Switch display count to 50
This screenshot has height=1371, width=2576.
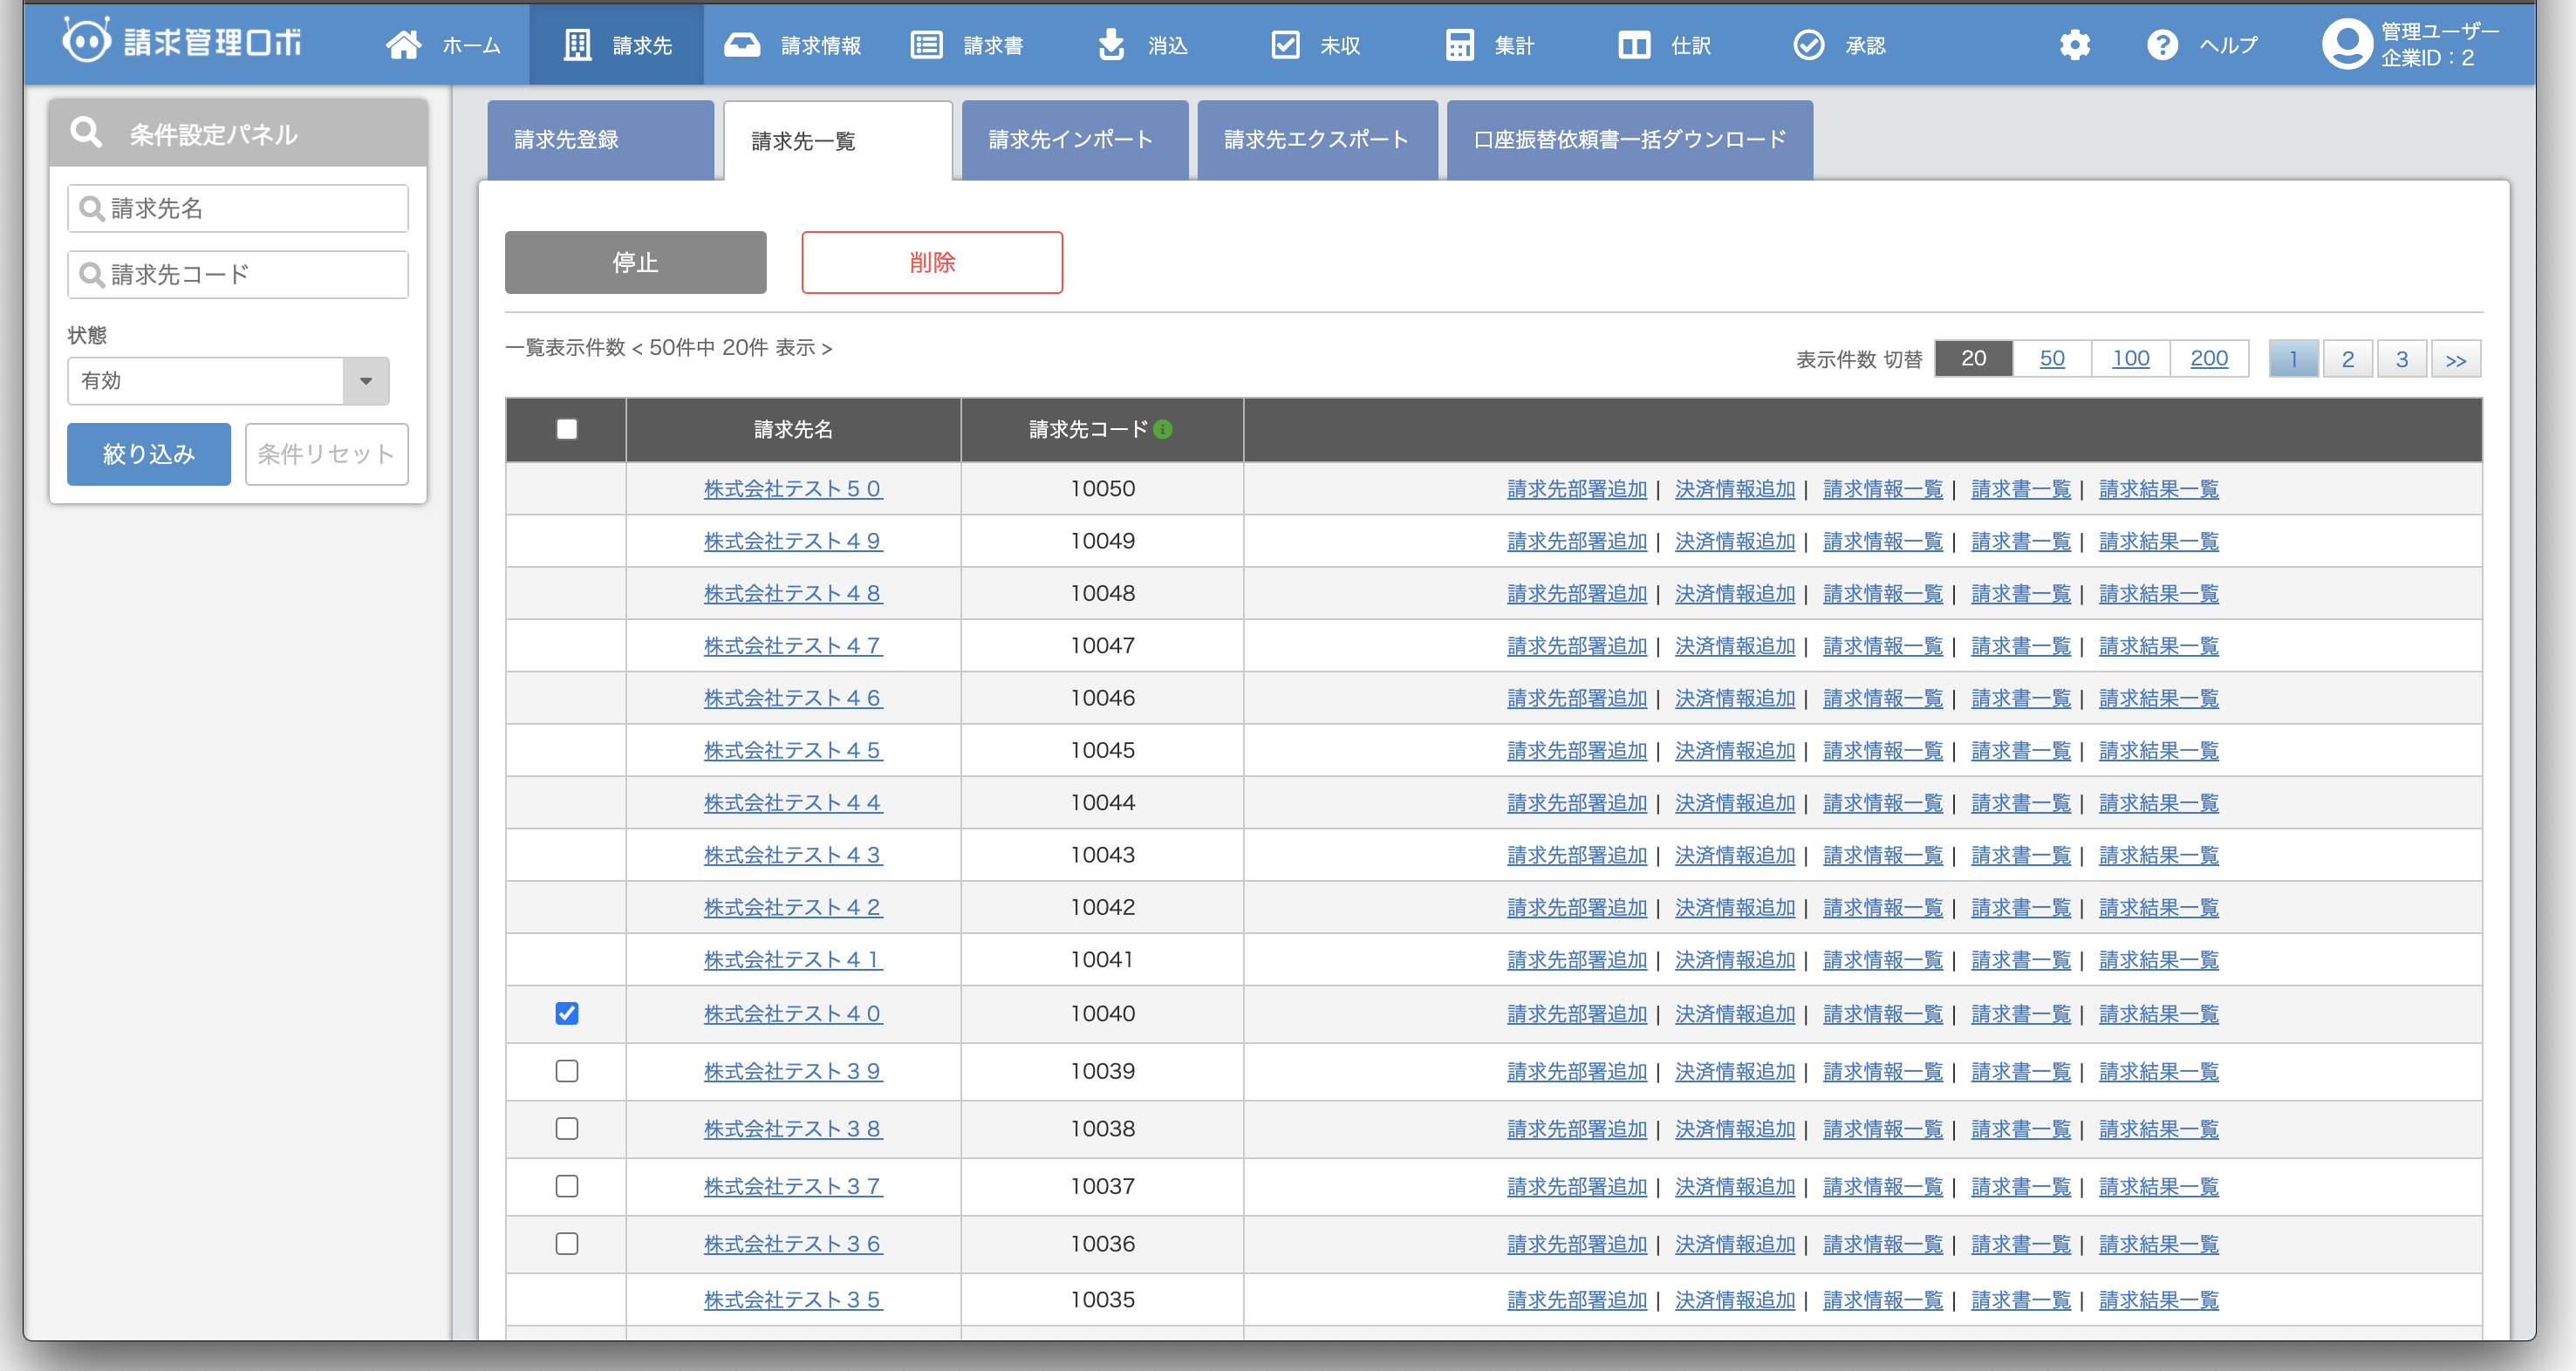coord(2052,359)
